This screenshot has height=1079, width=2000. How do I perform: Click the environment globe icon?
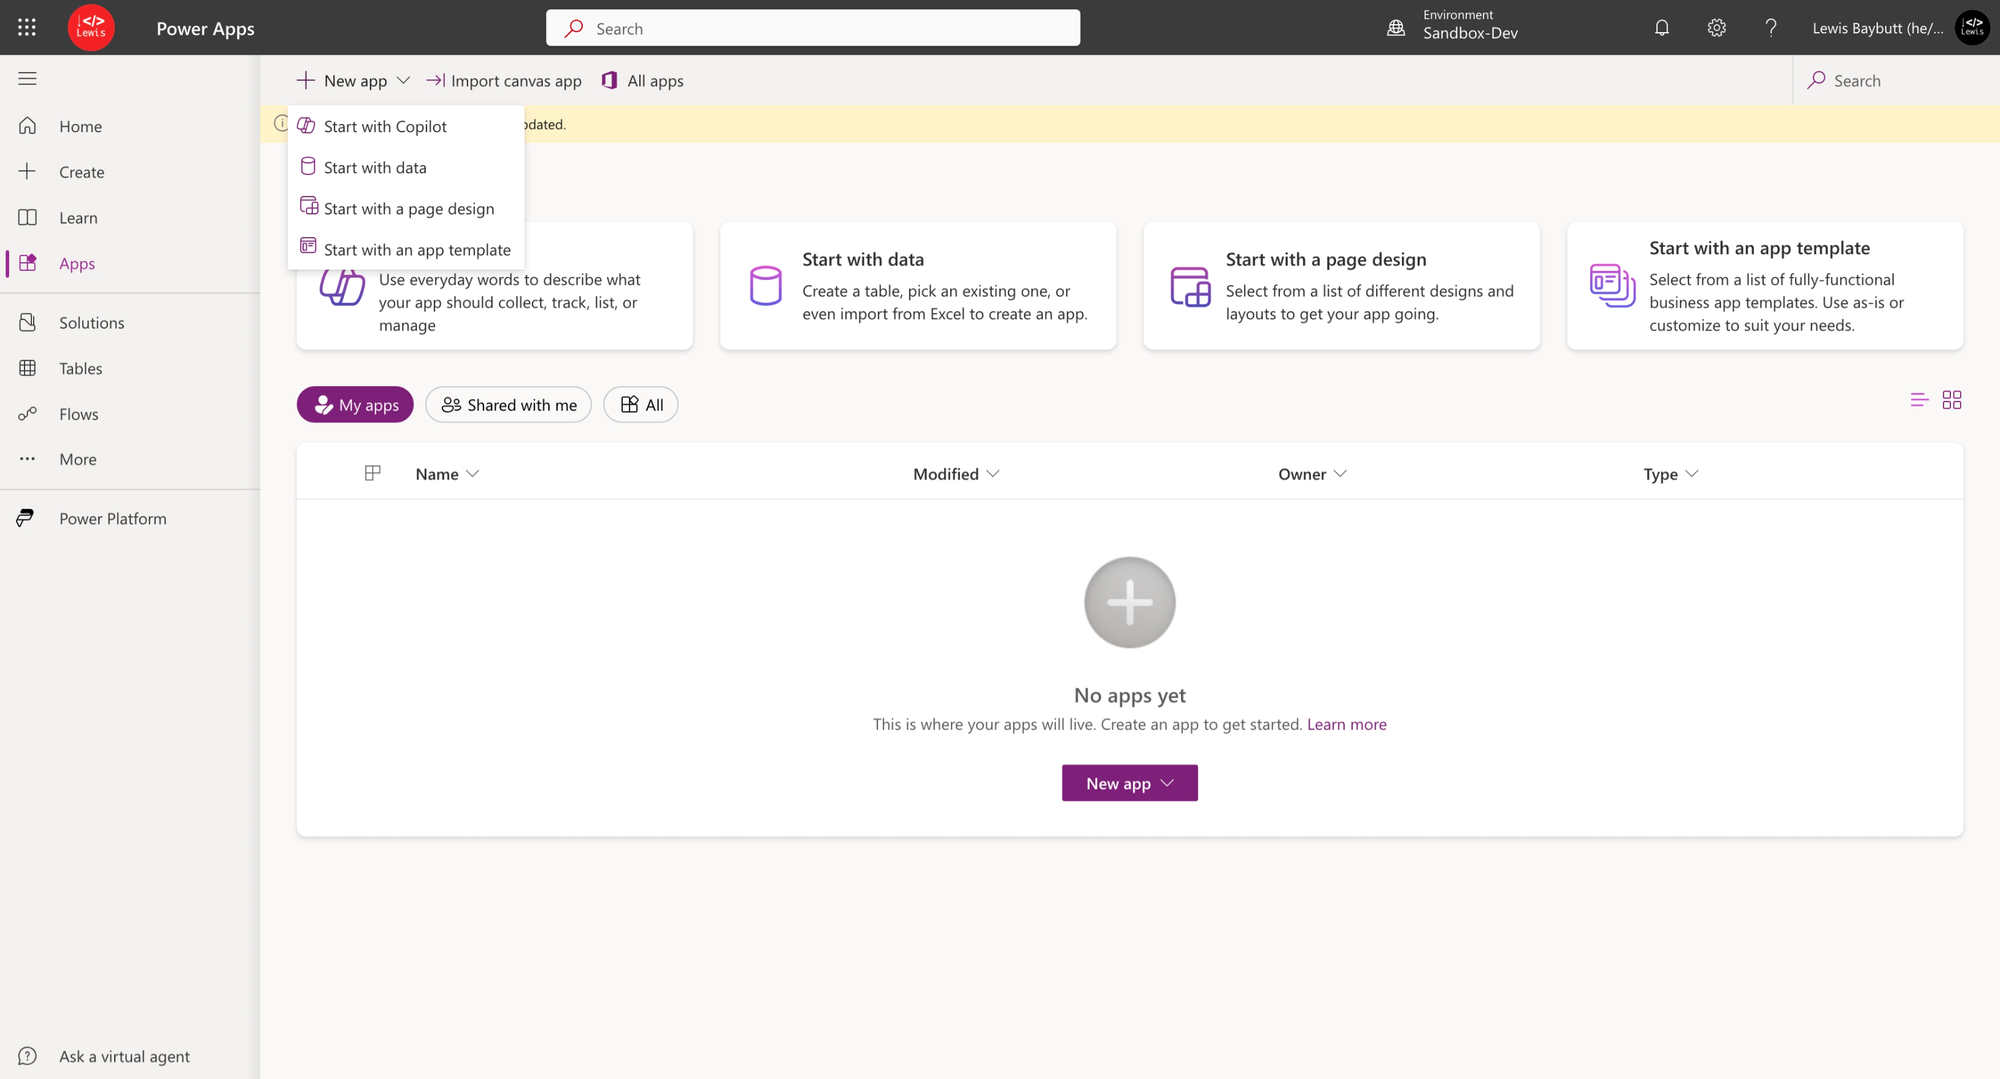point(1396,28)
